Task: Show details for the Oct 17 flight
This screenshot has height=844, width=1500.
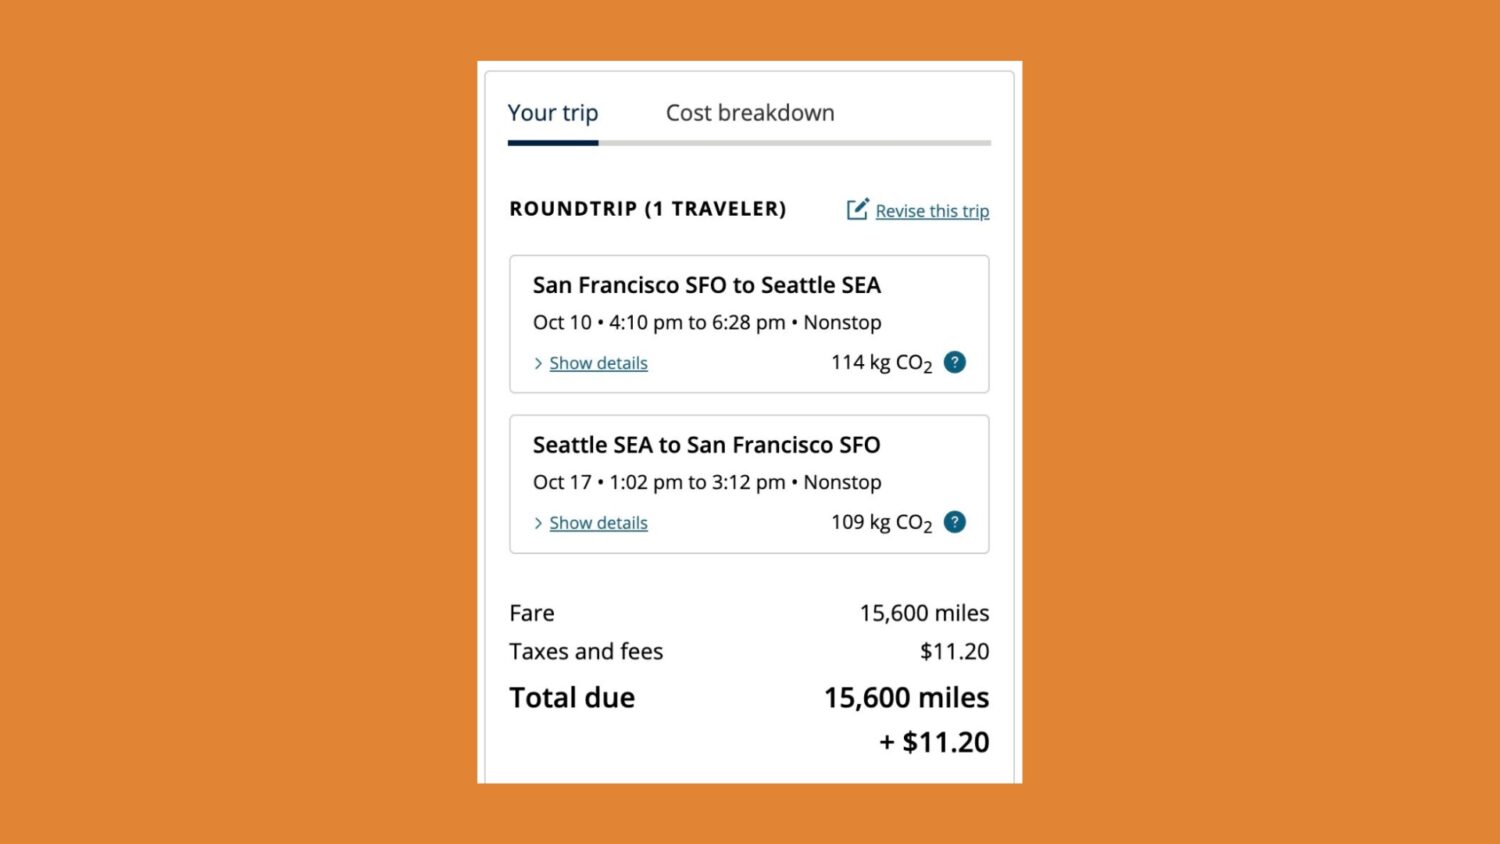Action: [x=598, y=523]
